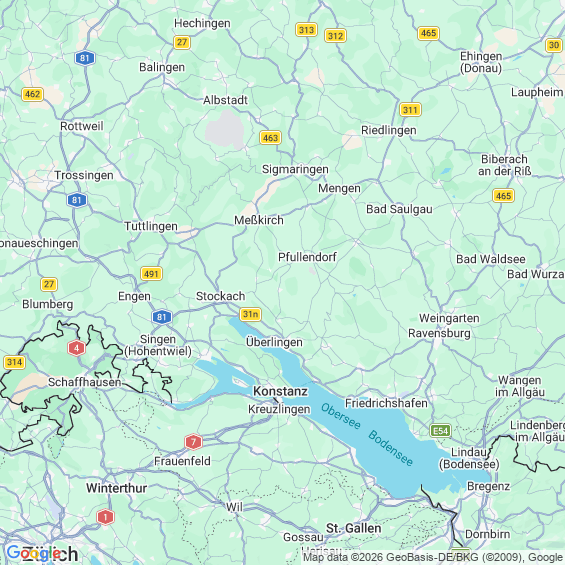The image size is (565, 565).
Task: Select the Pfullendorf town label
Action: tap(307, 257)
